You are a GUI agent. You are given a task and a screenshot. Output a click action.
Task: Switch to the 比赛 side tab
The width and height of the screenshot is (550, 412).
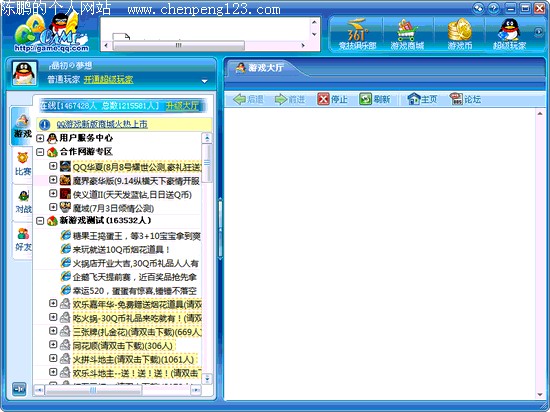point(22,164)
